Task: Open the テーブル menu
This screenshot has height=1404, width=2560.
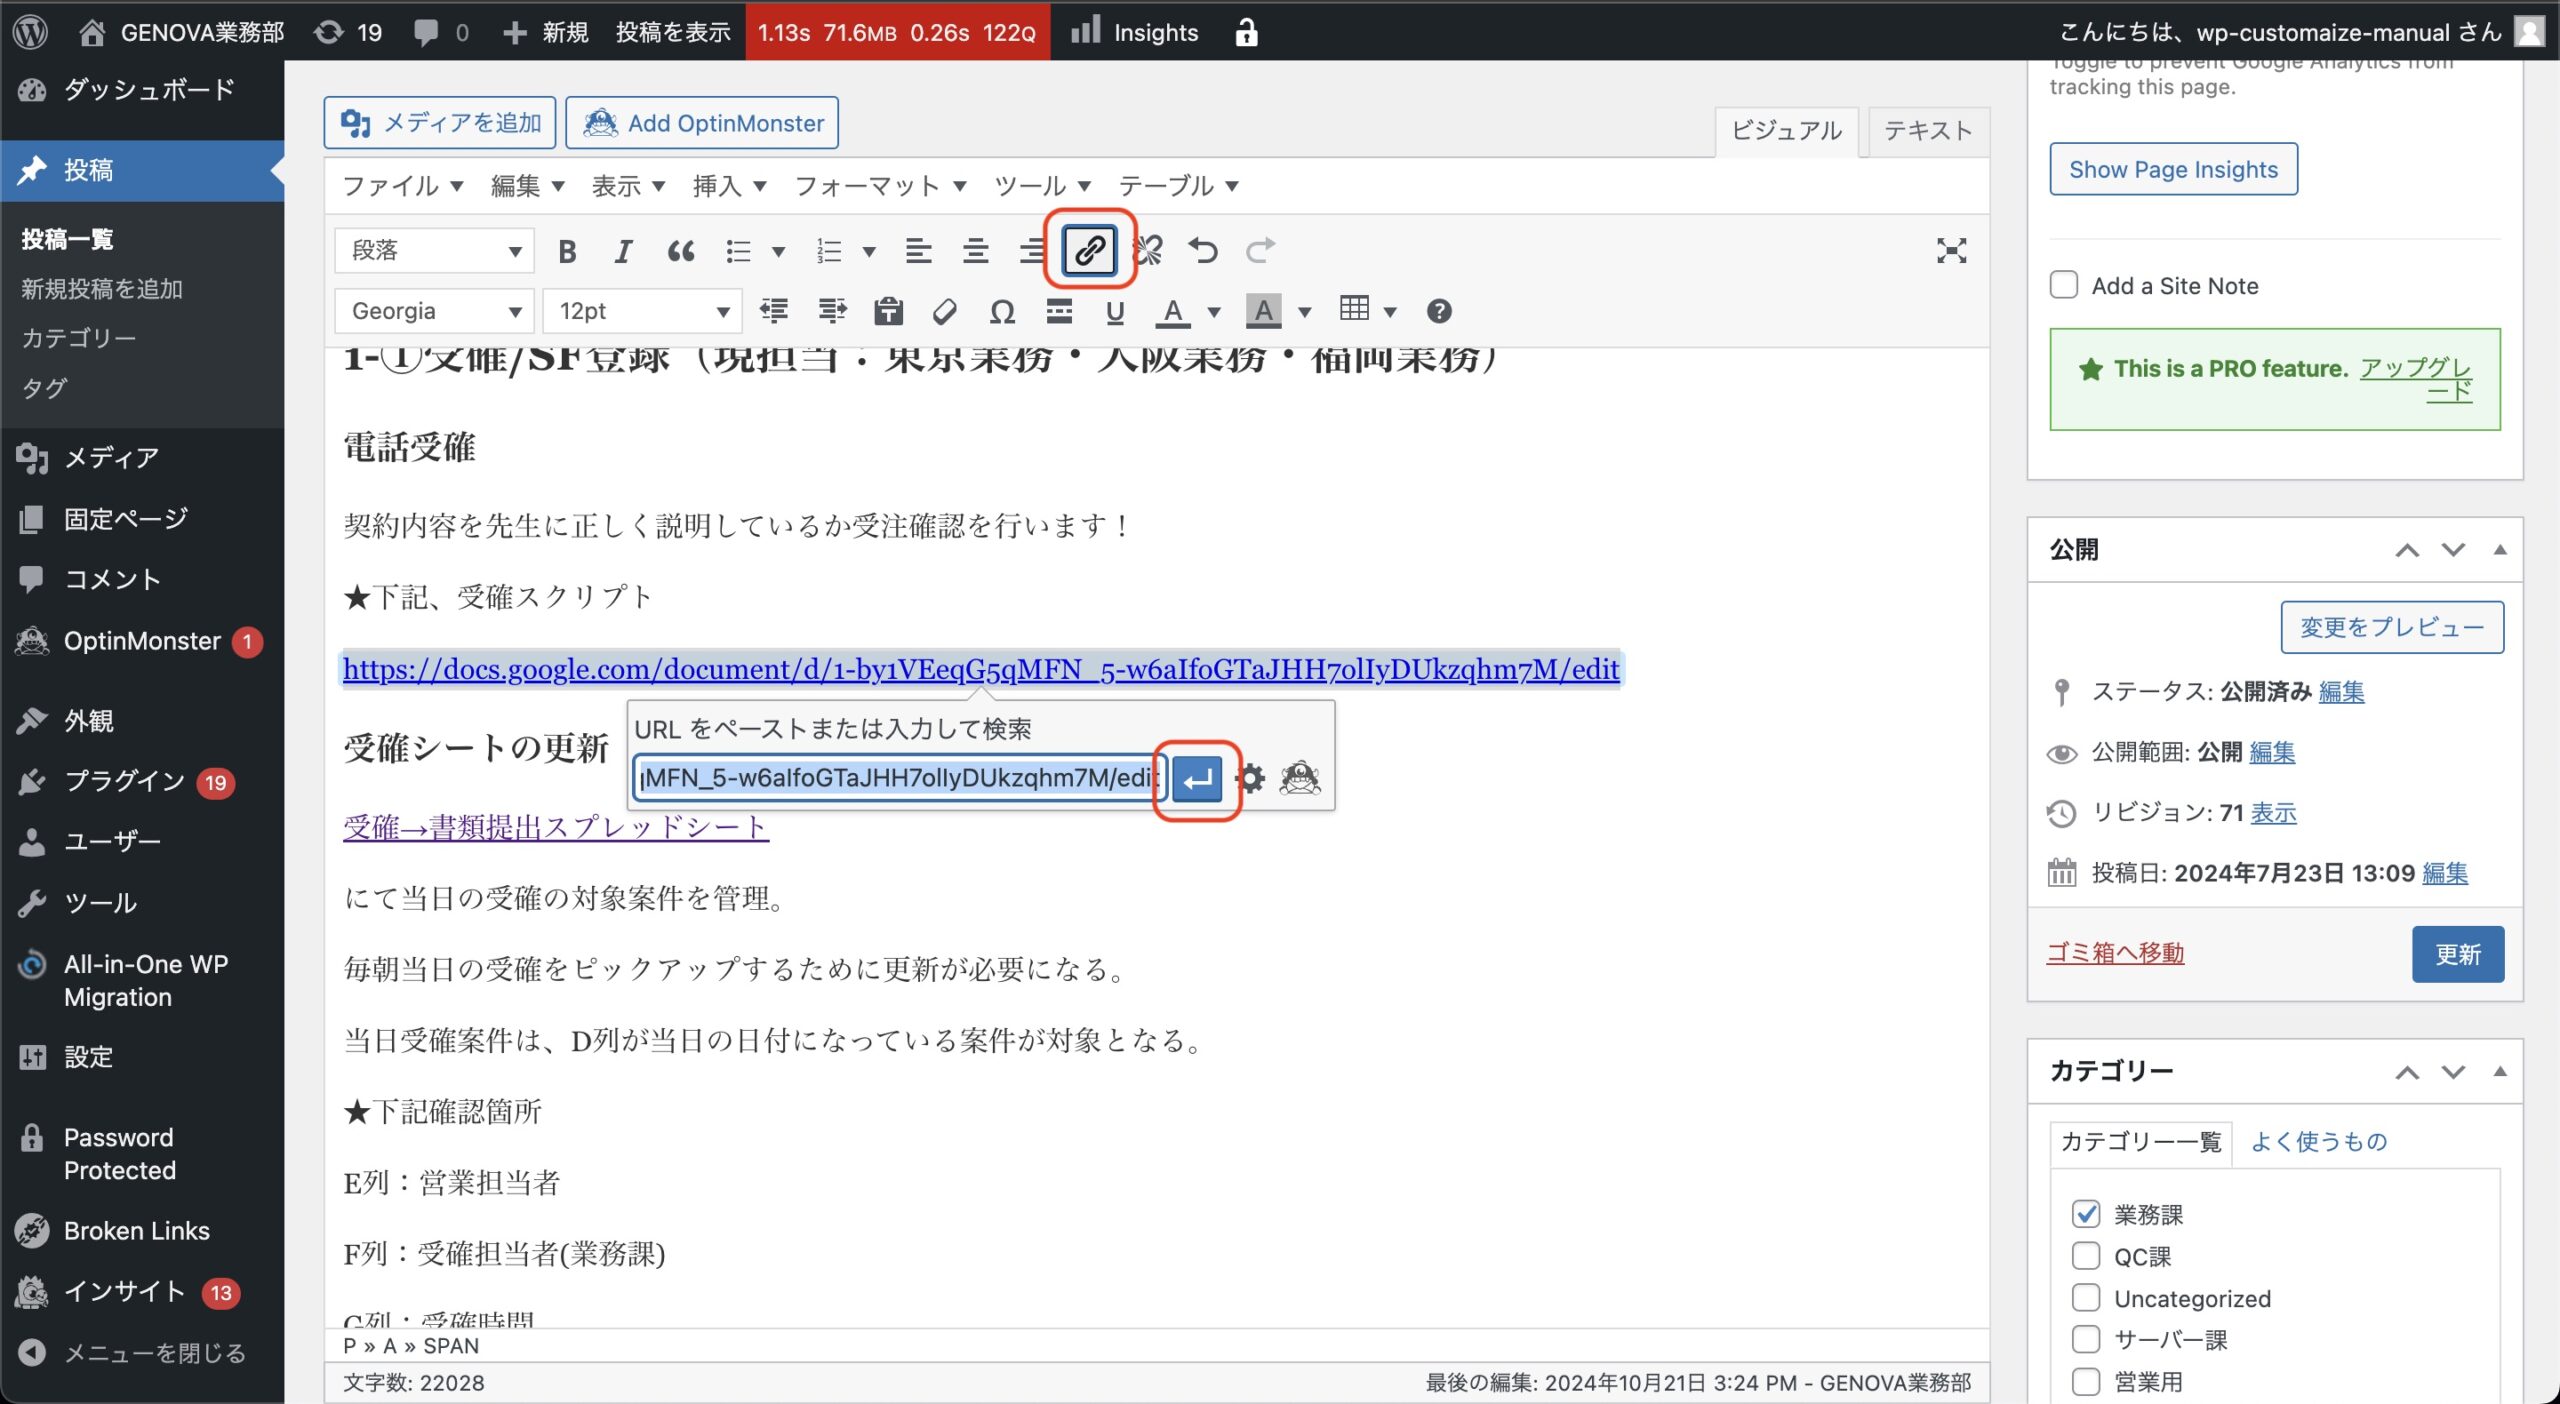Action: 1177,186
